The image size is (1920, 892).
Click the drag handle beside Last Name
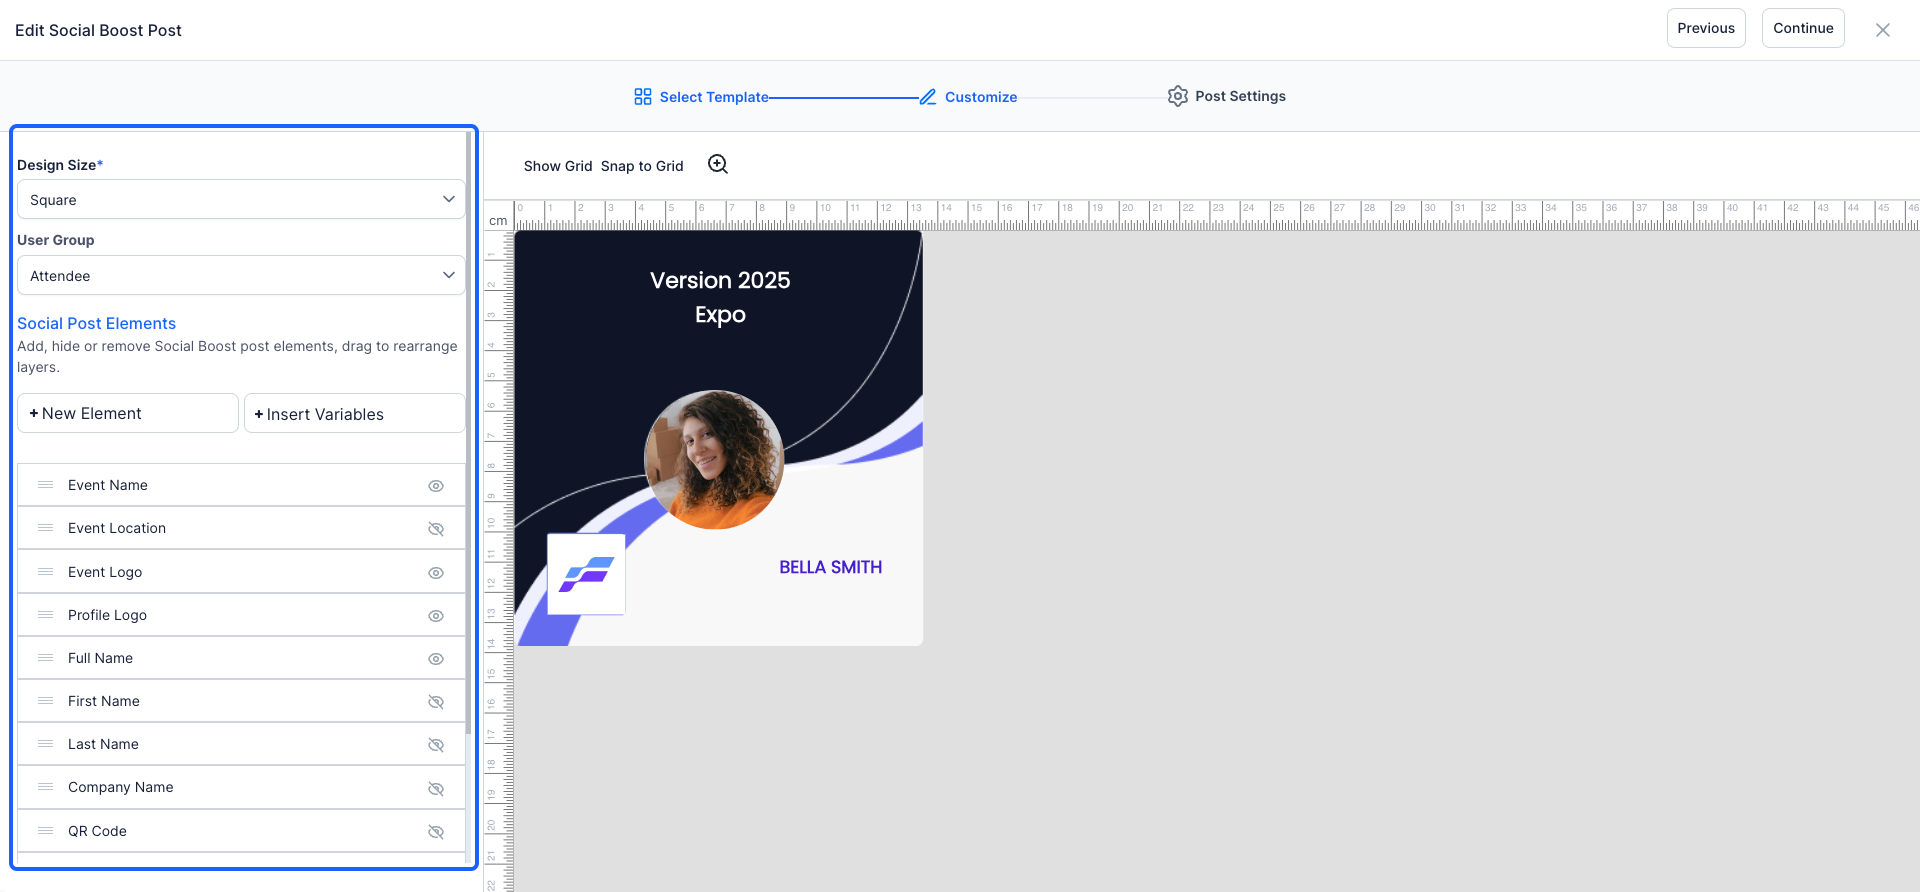pyautogui.click(x=45, y=744)
